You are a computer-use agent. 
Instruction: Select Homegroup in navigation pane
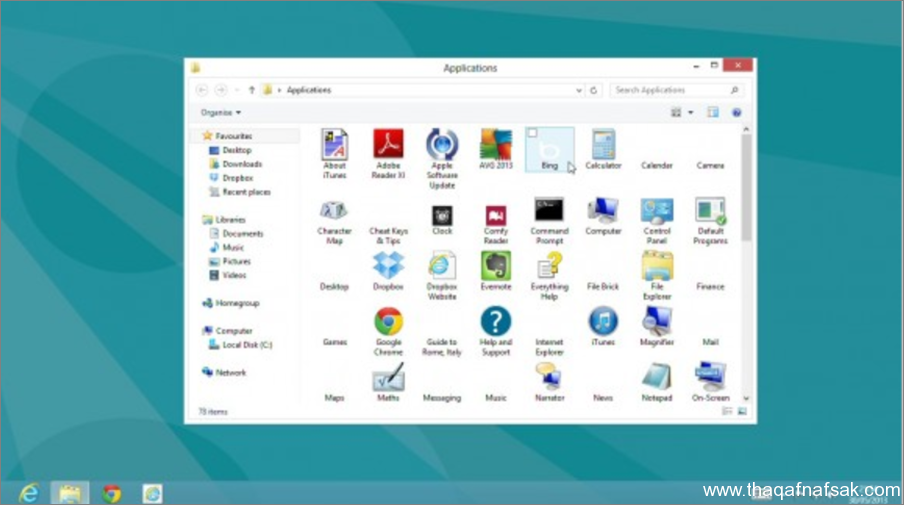[x=238, y=303]
